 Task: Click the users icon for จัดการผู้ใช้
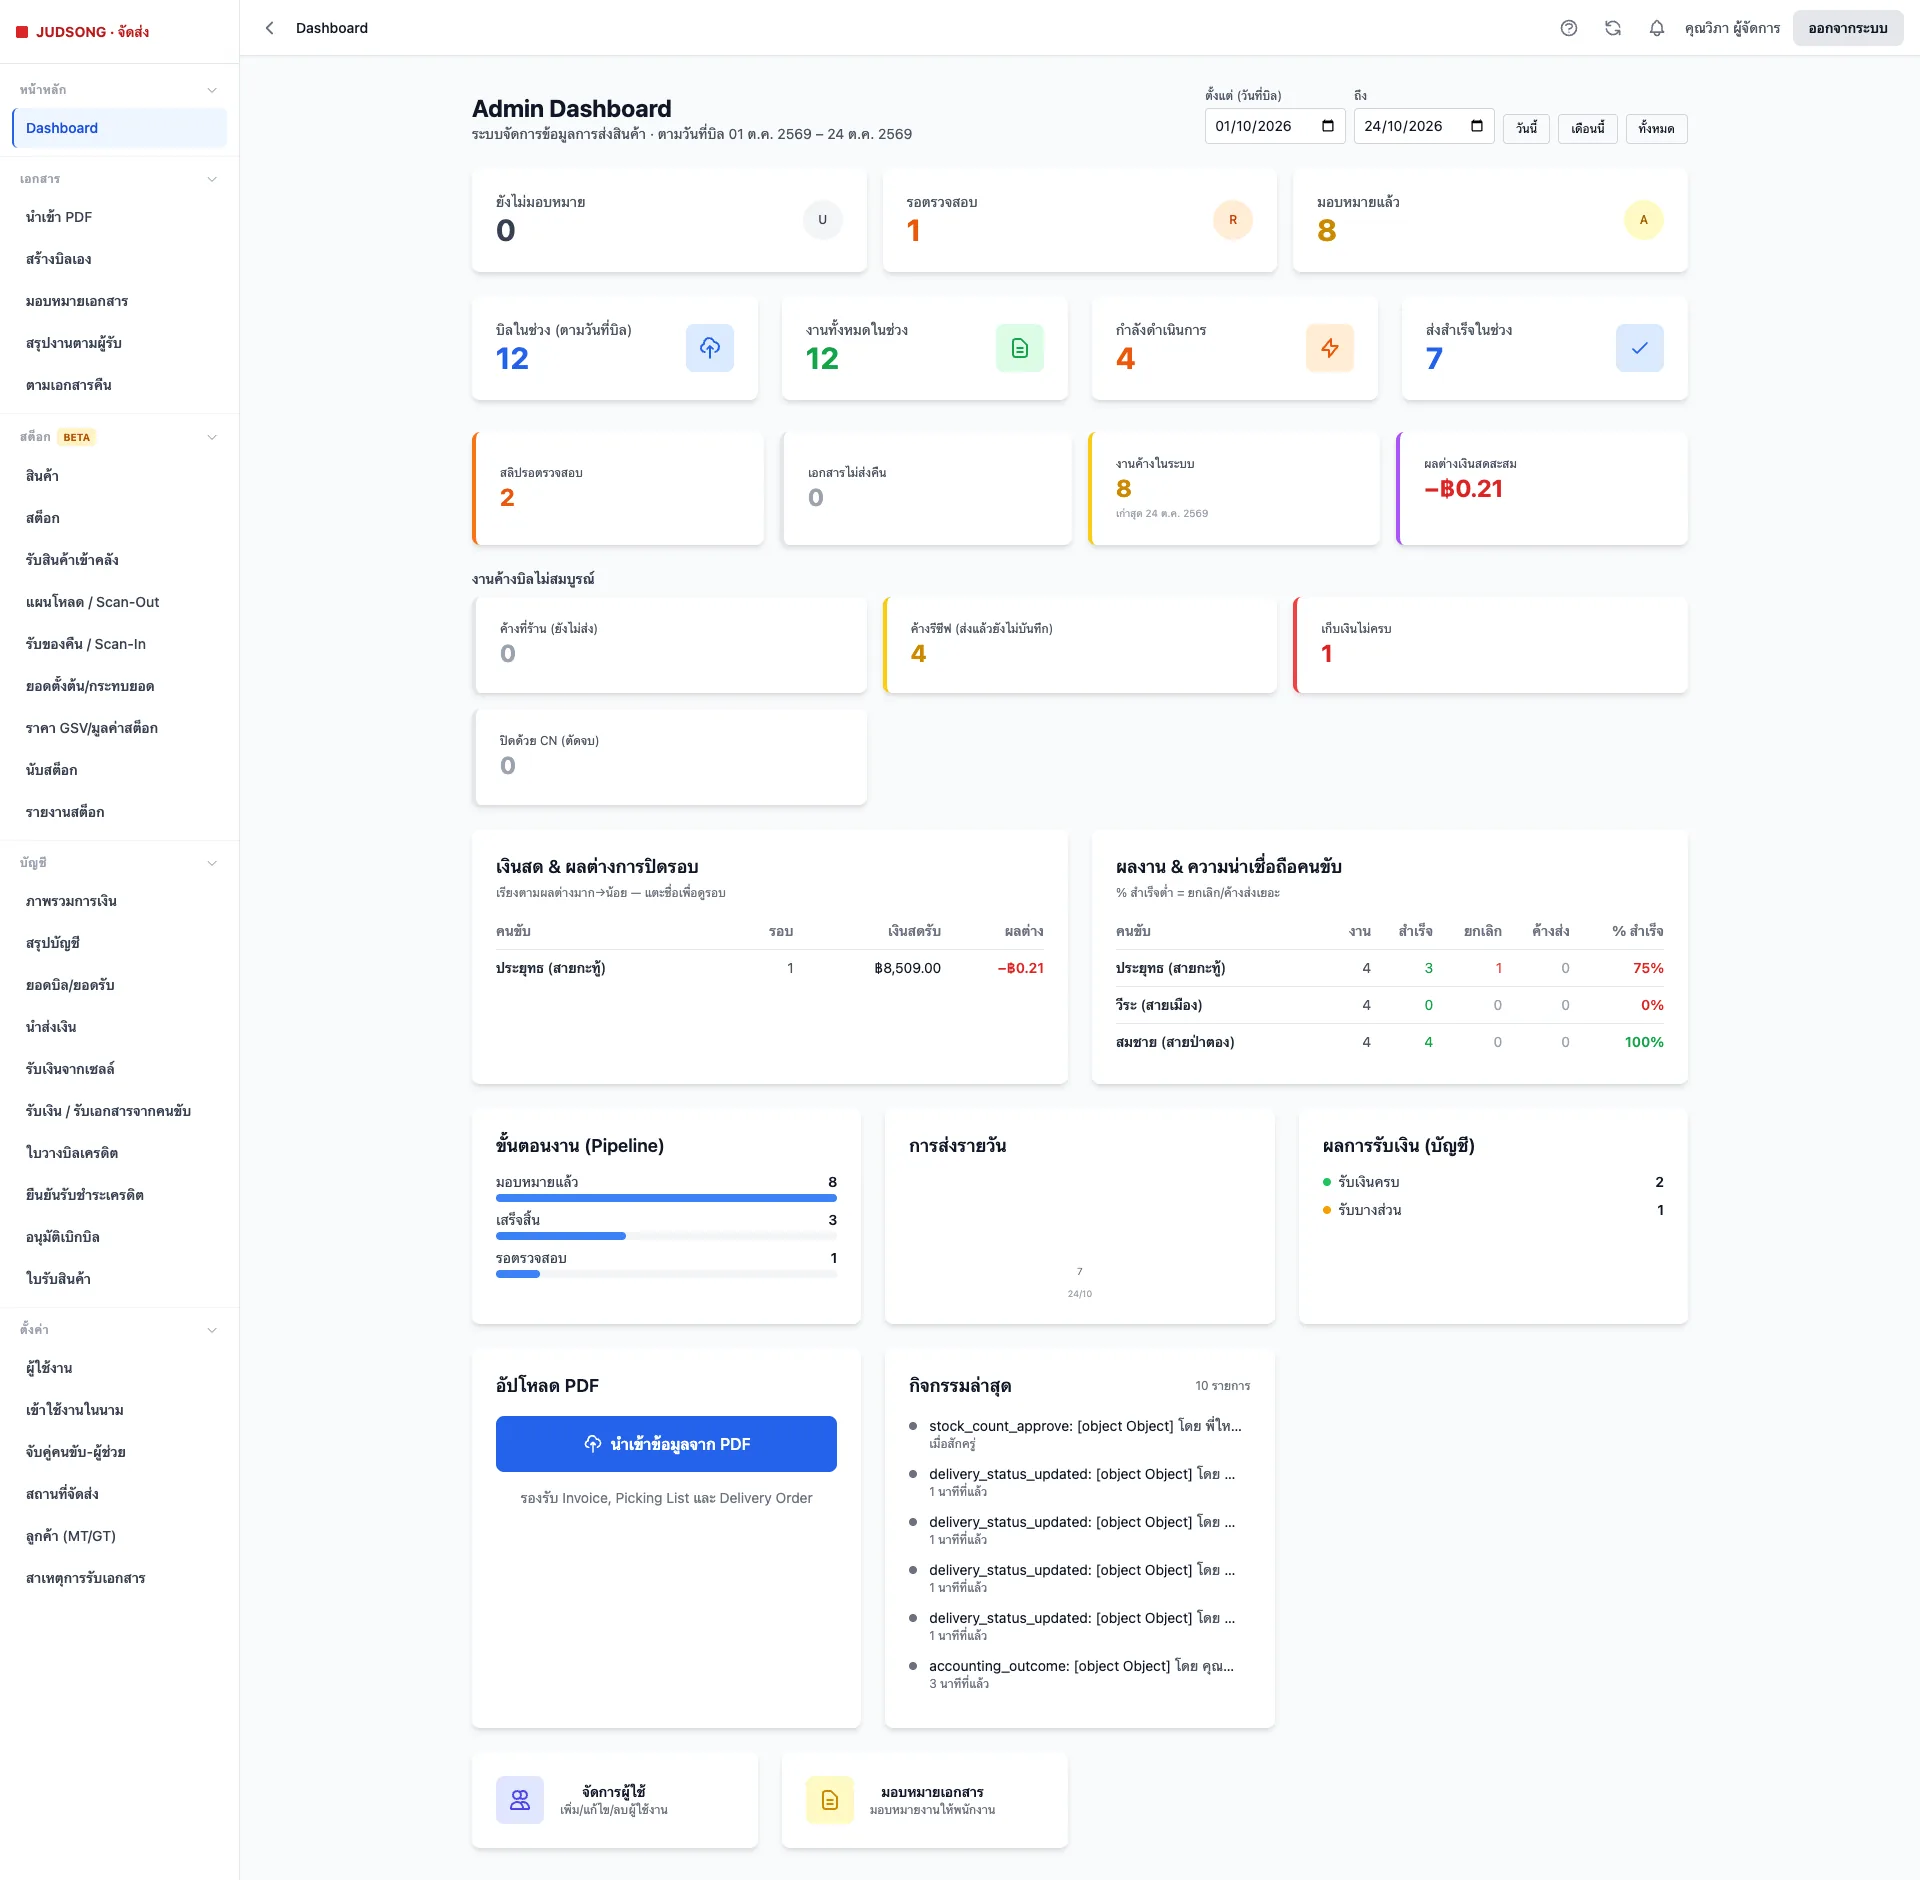[x=520, y=1800]
